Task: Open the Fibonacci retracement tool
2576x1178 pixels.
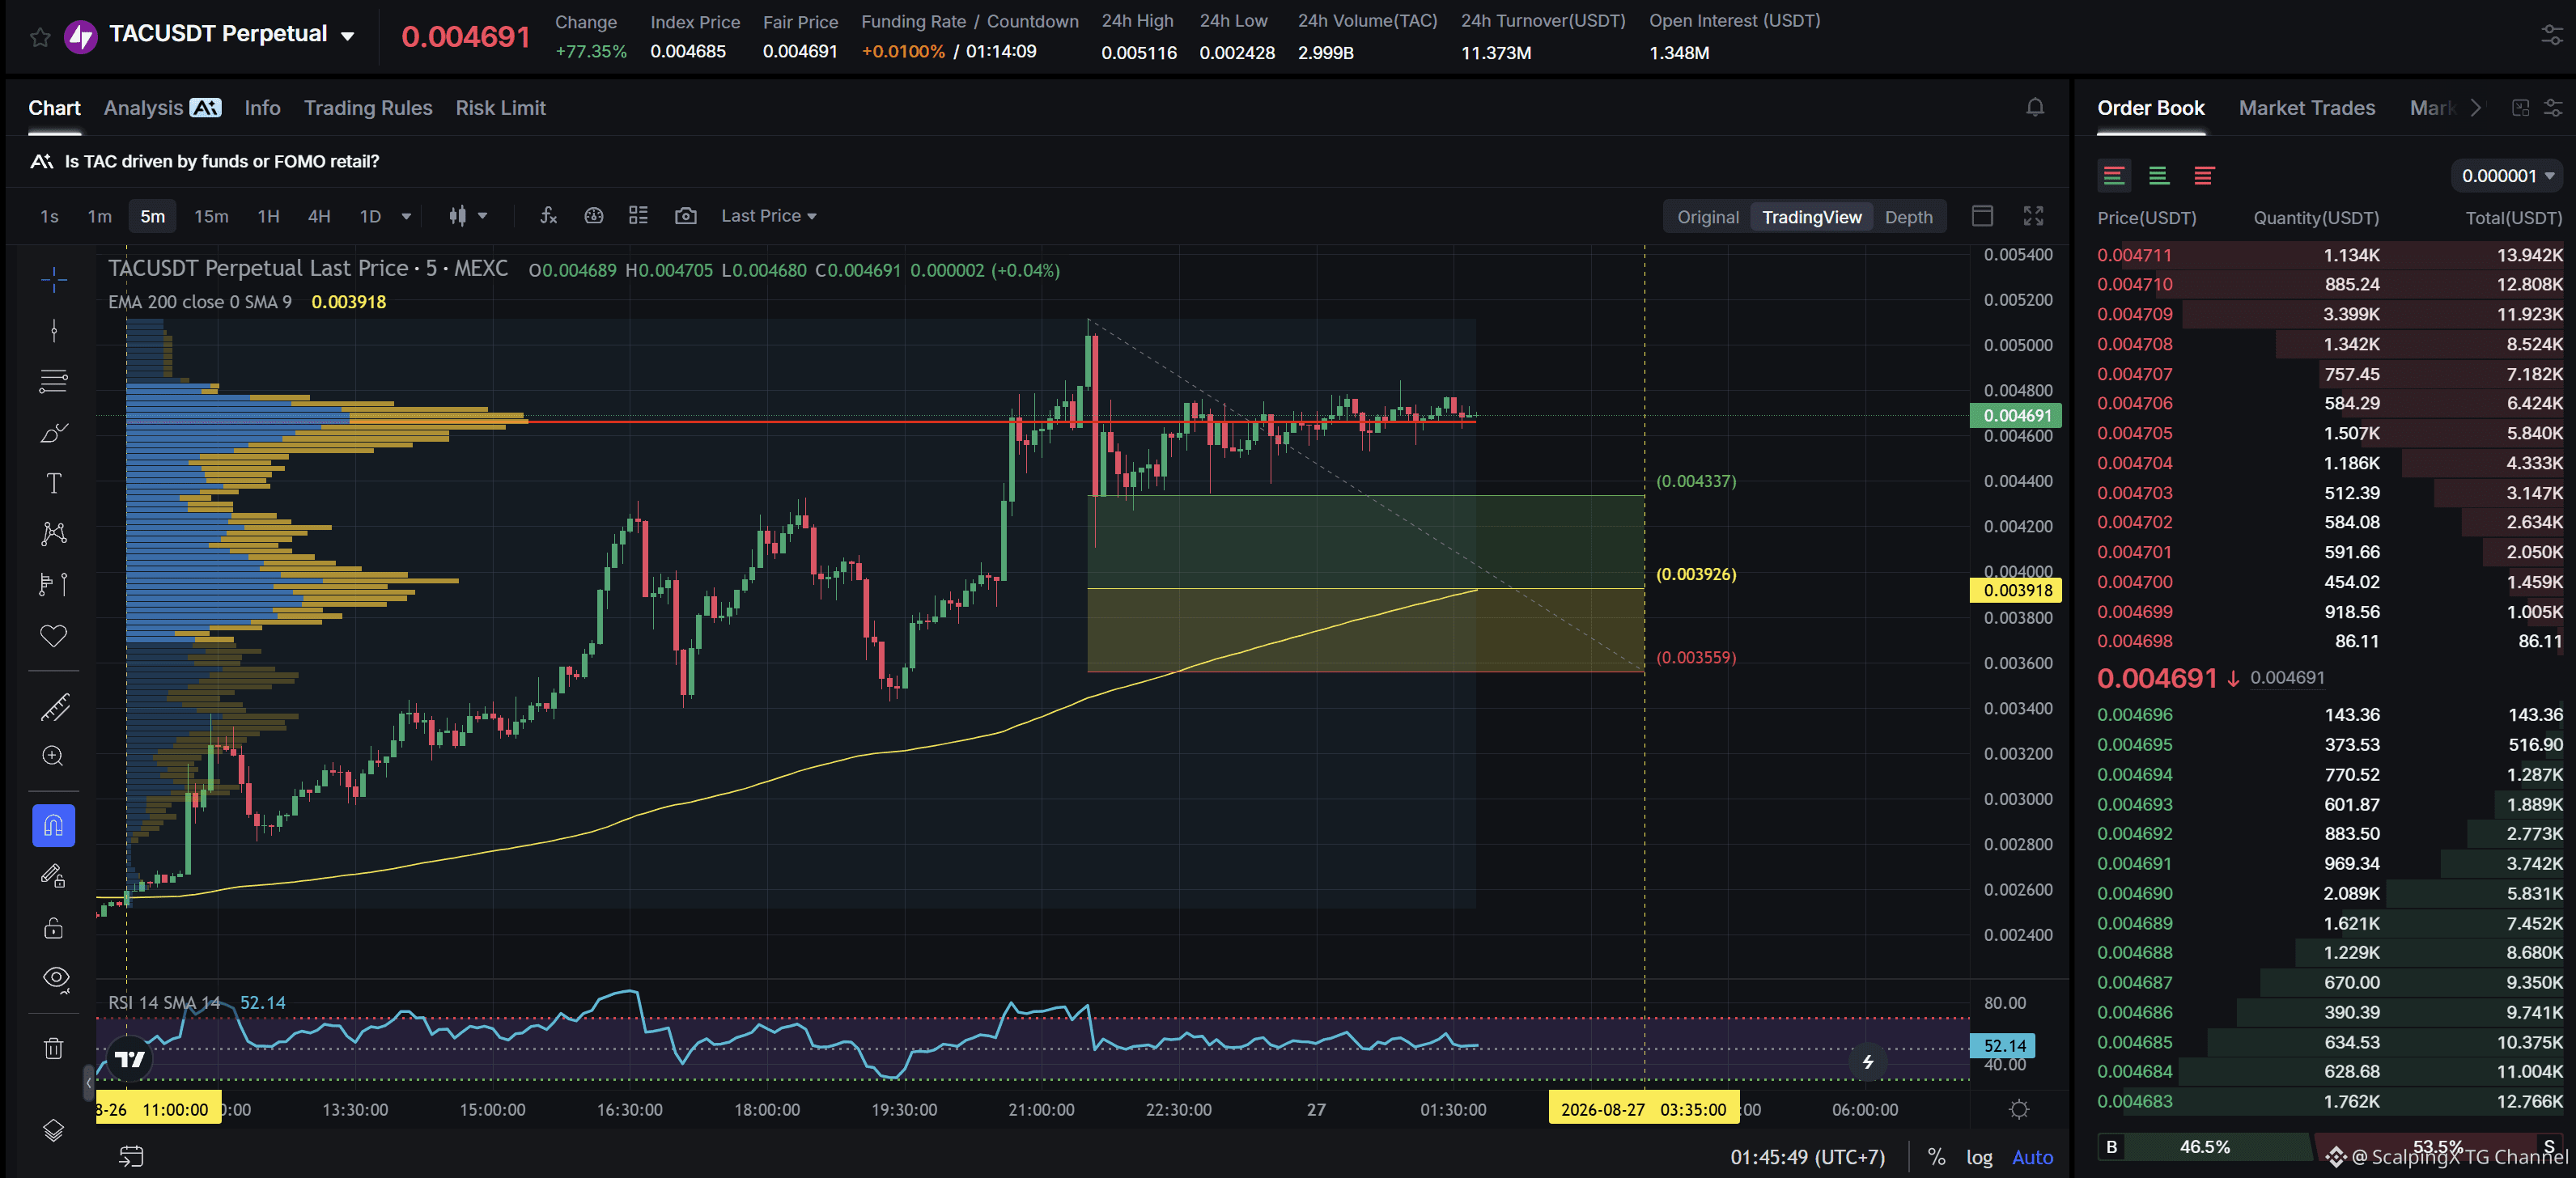Action: coord(54,381)
